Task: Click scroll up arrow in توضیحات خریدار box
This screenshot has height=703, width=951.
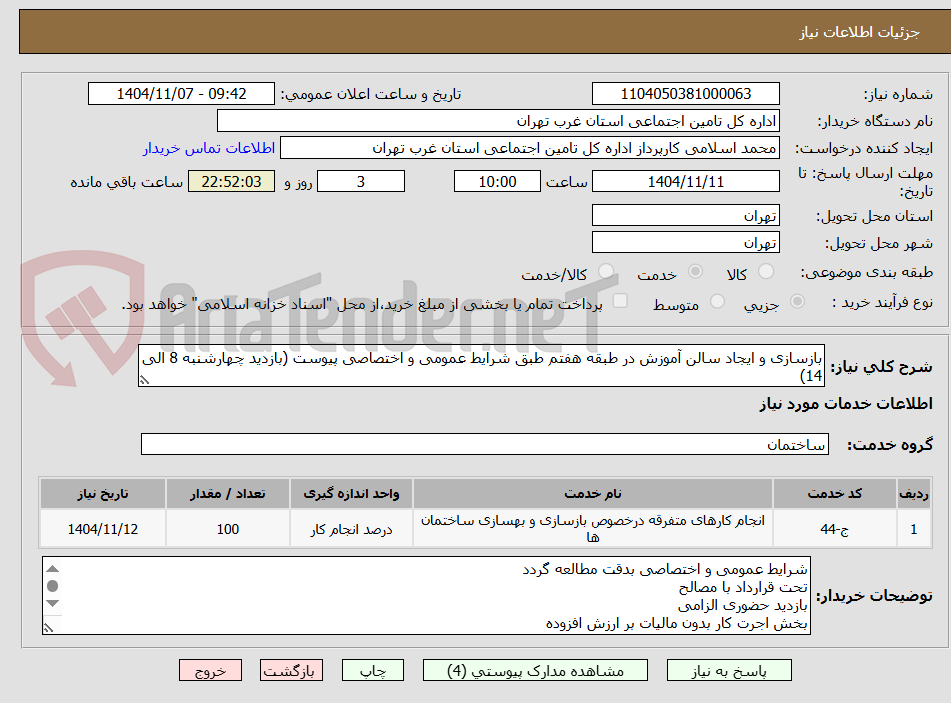Action: 53,568
